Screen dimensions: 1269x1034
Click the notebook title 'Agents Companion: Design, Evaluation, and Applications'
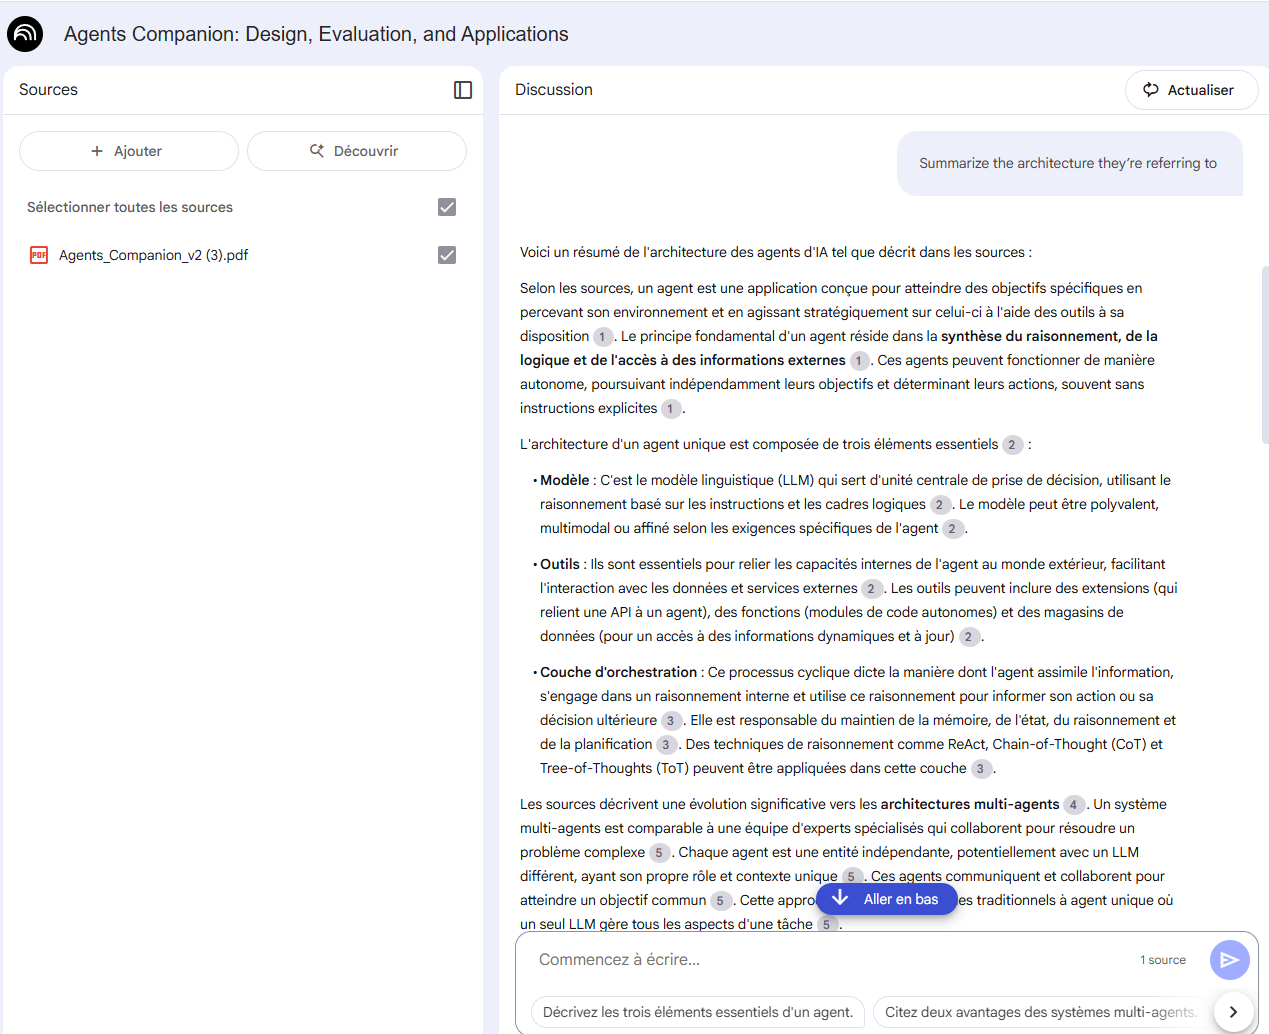316,34
